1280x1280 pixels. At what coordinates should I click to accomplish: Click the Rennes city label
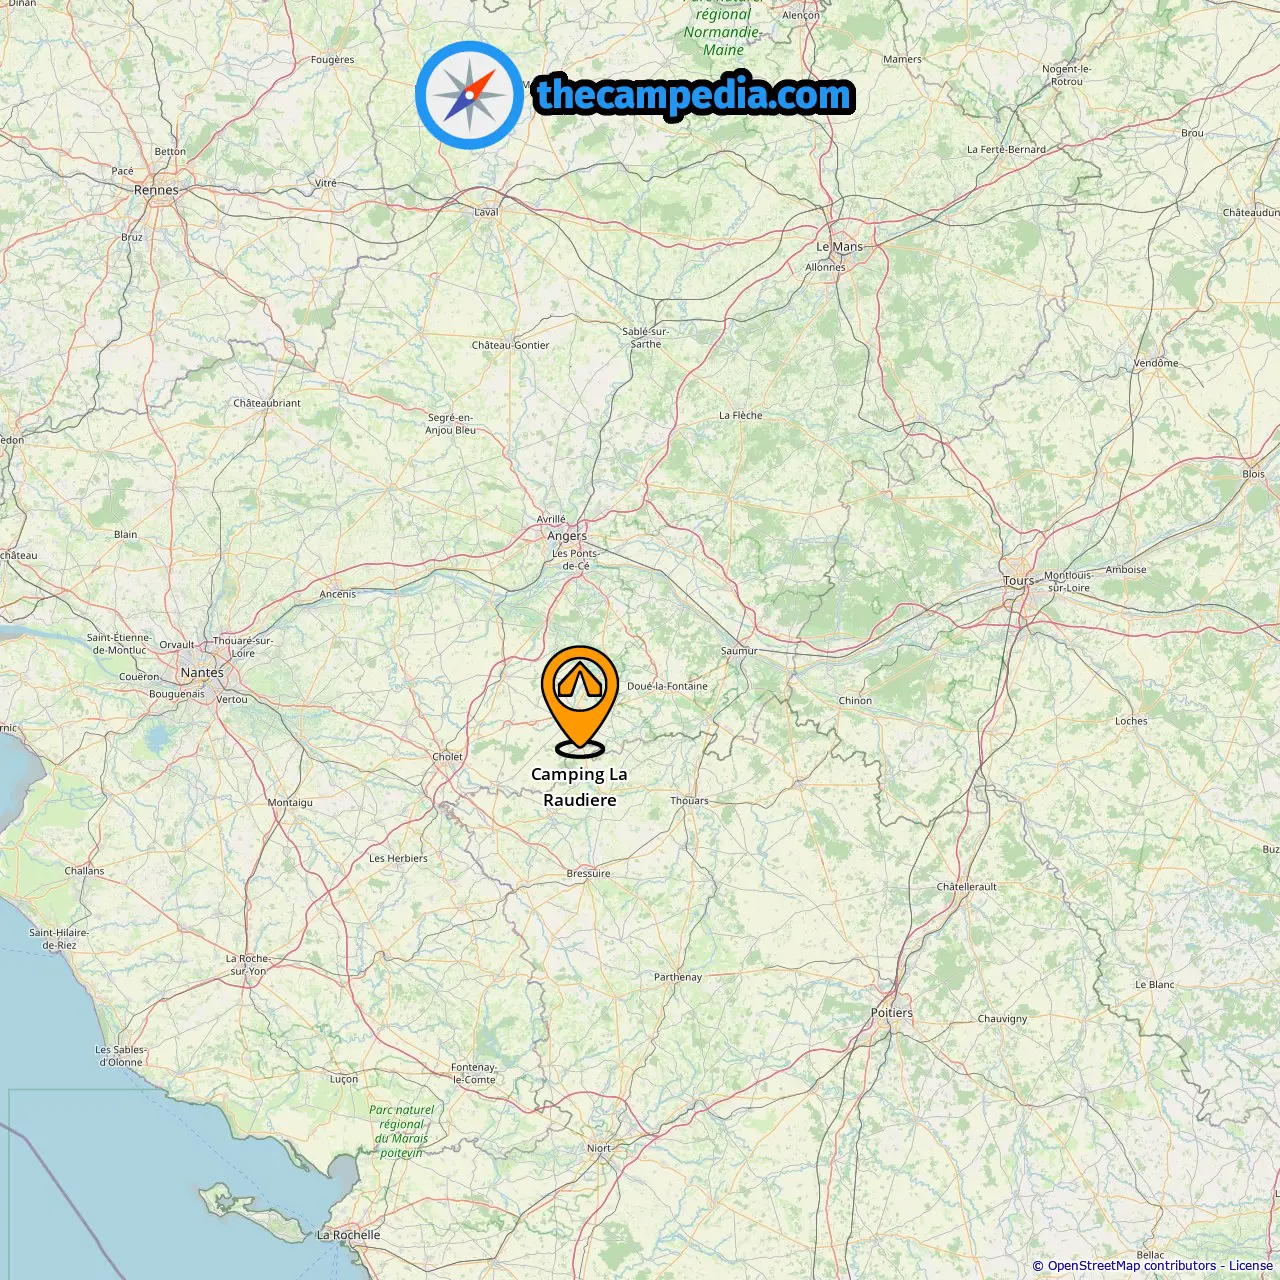(156, 190)
